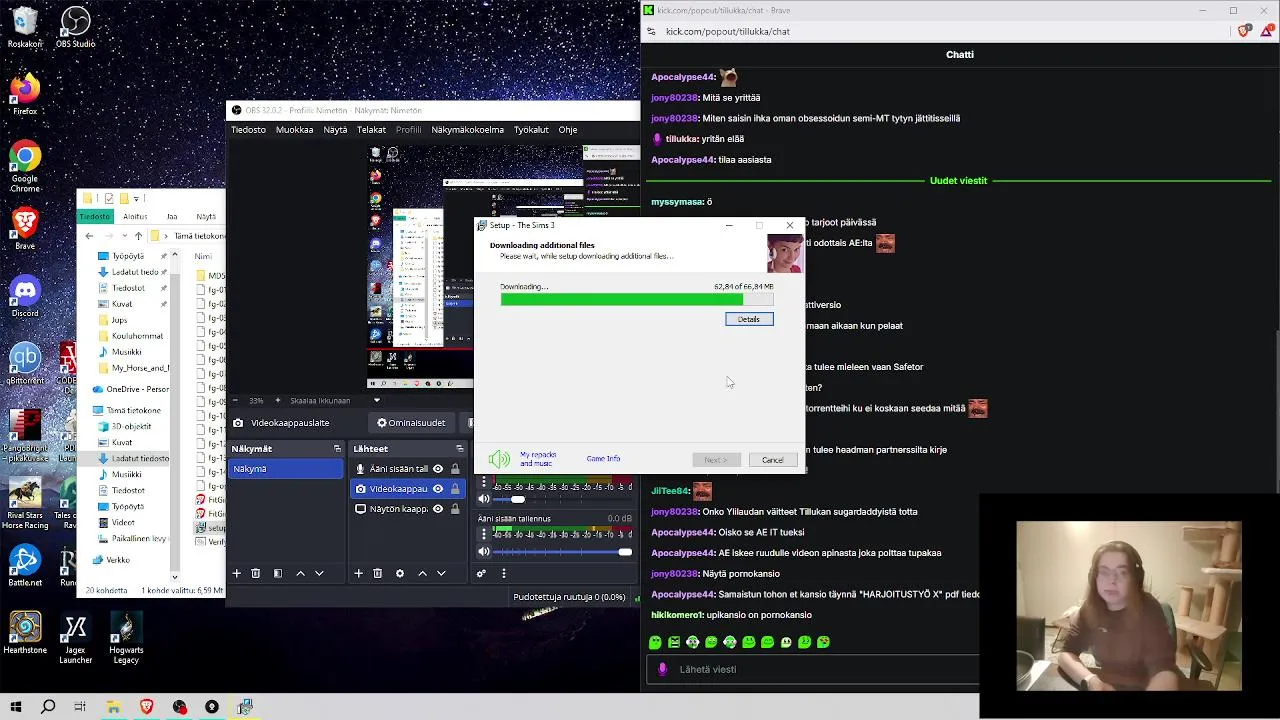The height and width of the screenshot is (720, 1280).
Task: Open Skaalaa ikkunaan scaling dropdown in OBS
Action: pos(377,400)
